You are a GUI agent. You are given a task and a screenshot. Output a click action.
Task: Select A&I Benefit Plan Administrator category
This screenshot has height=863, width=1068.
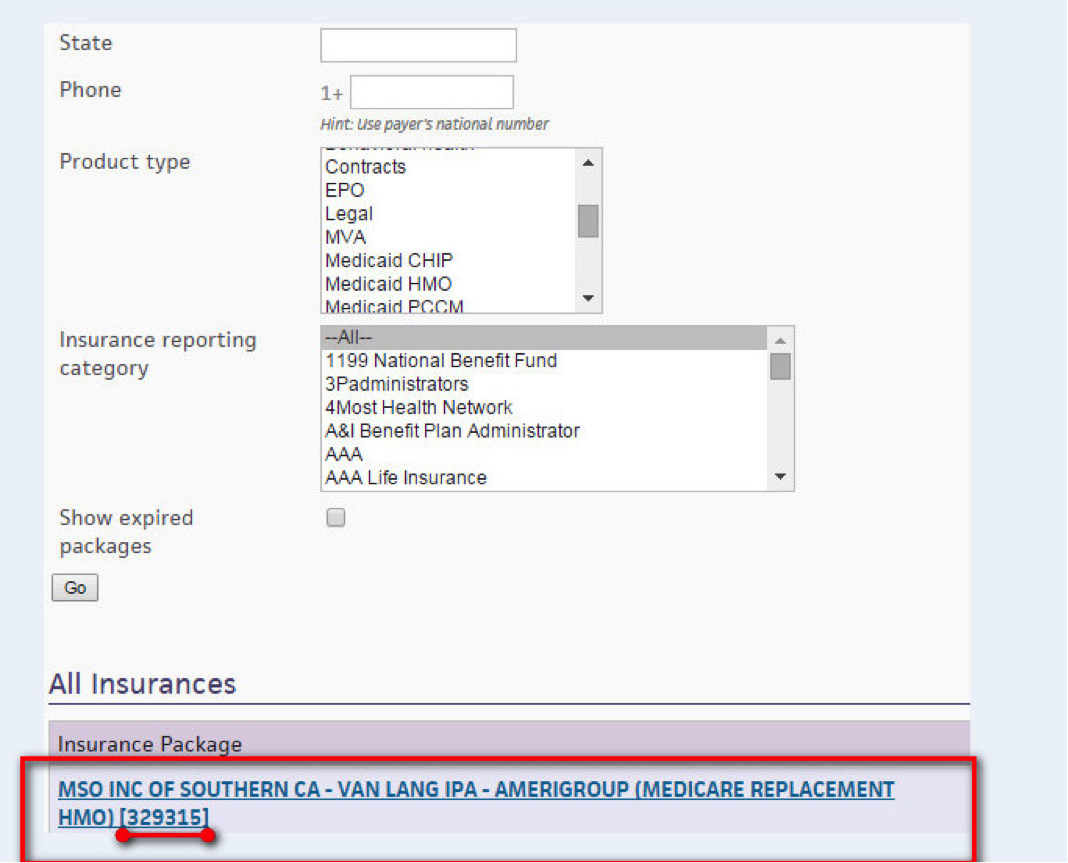coord(544,431)
